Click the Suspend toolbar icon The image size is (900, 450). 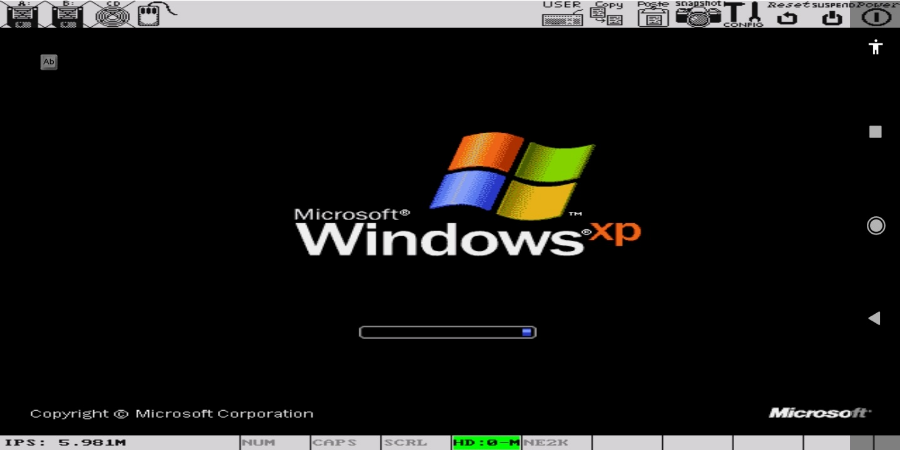click(832, 14)
